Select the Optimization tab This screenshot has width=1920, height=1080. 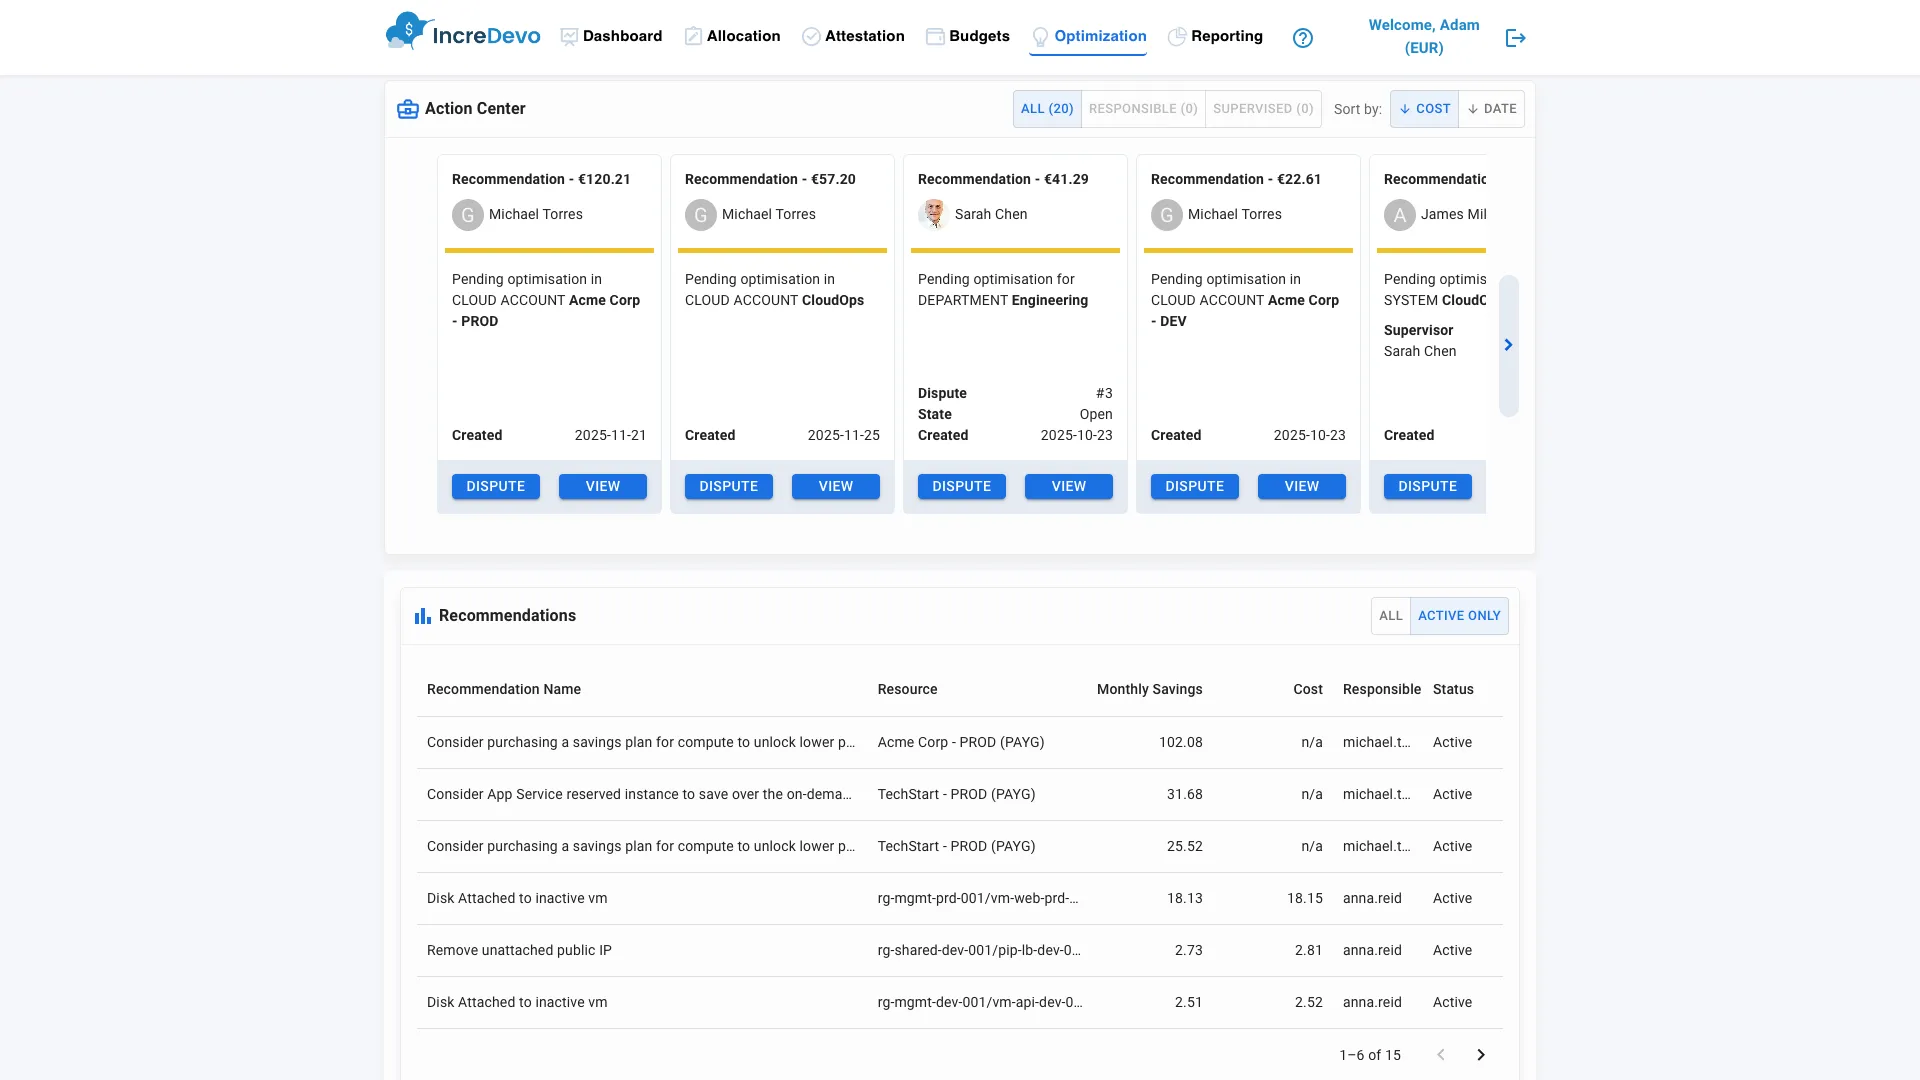pos(1100,36)
